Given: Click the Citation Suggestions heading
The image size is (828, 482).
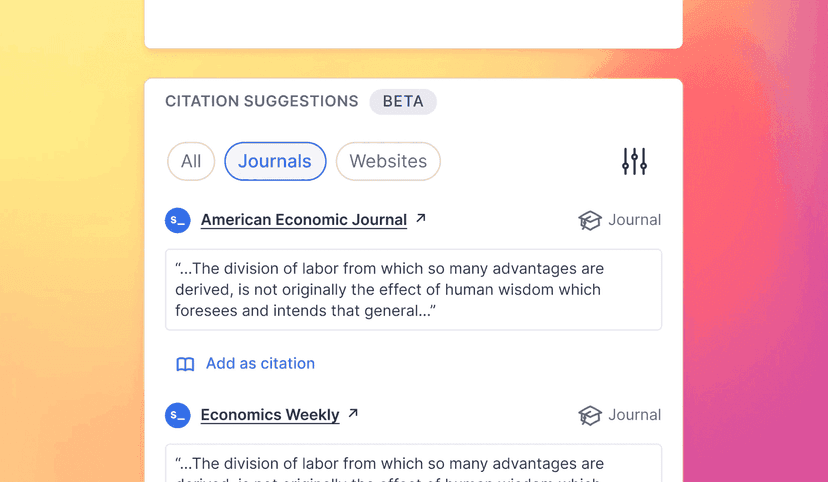Looking at the screenshot, I should click(261, 101).
